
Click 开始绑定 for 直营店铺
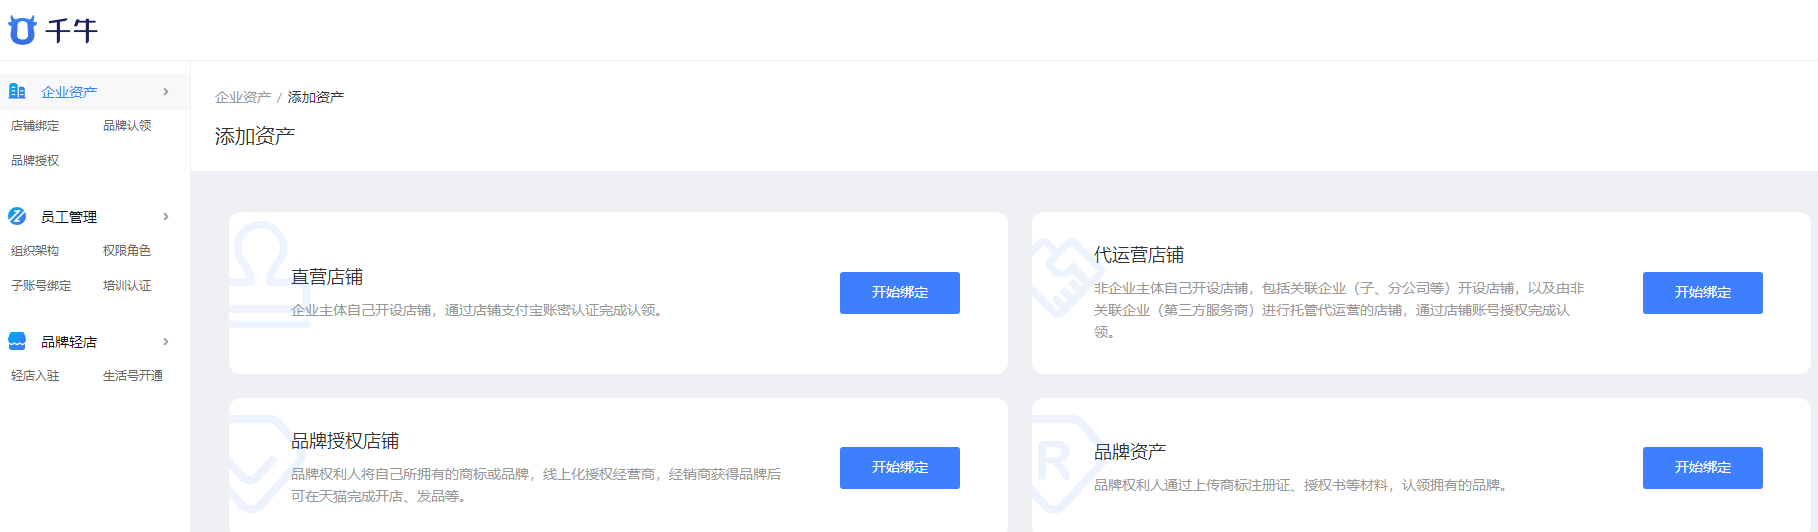(900, 293)
